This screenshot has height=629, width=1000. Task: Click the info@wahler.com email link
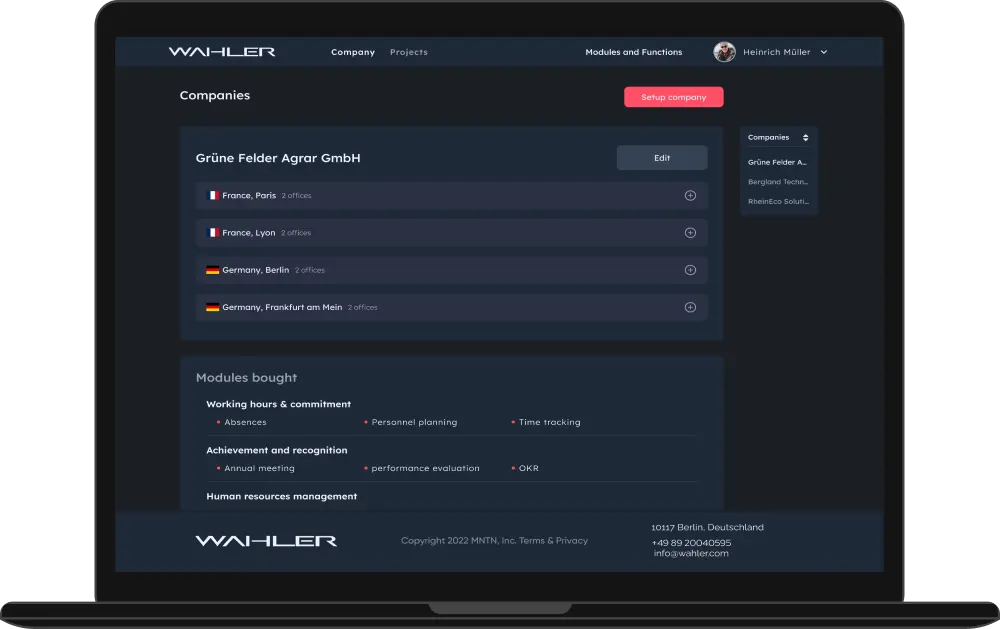(x=691, y=553)
